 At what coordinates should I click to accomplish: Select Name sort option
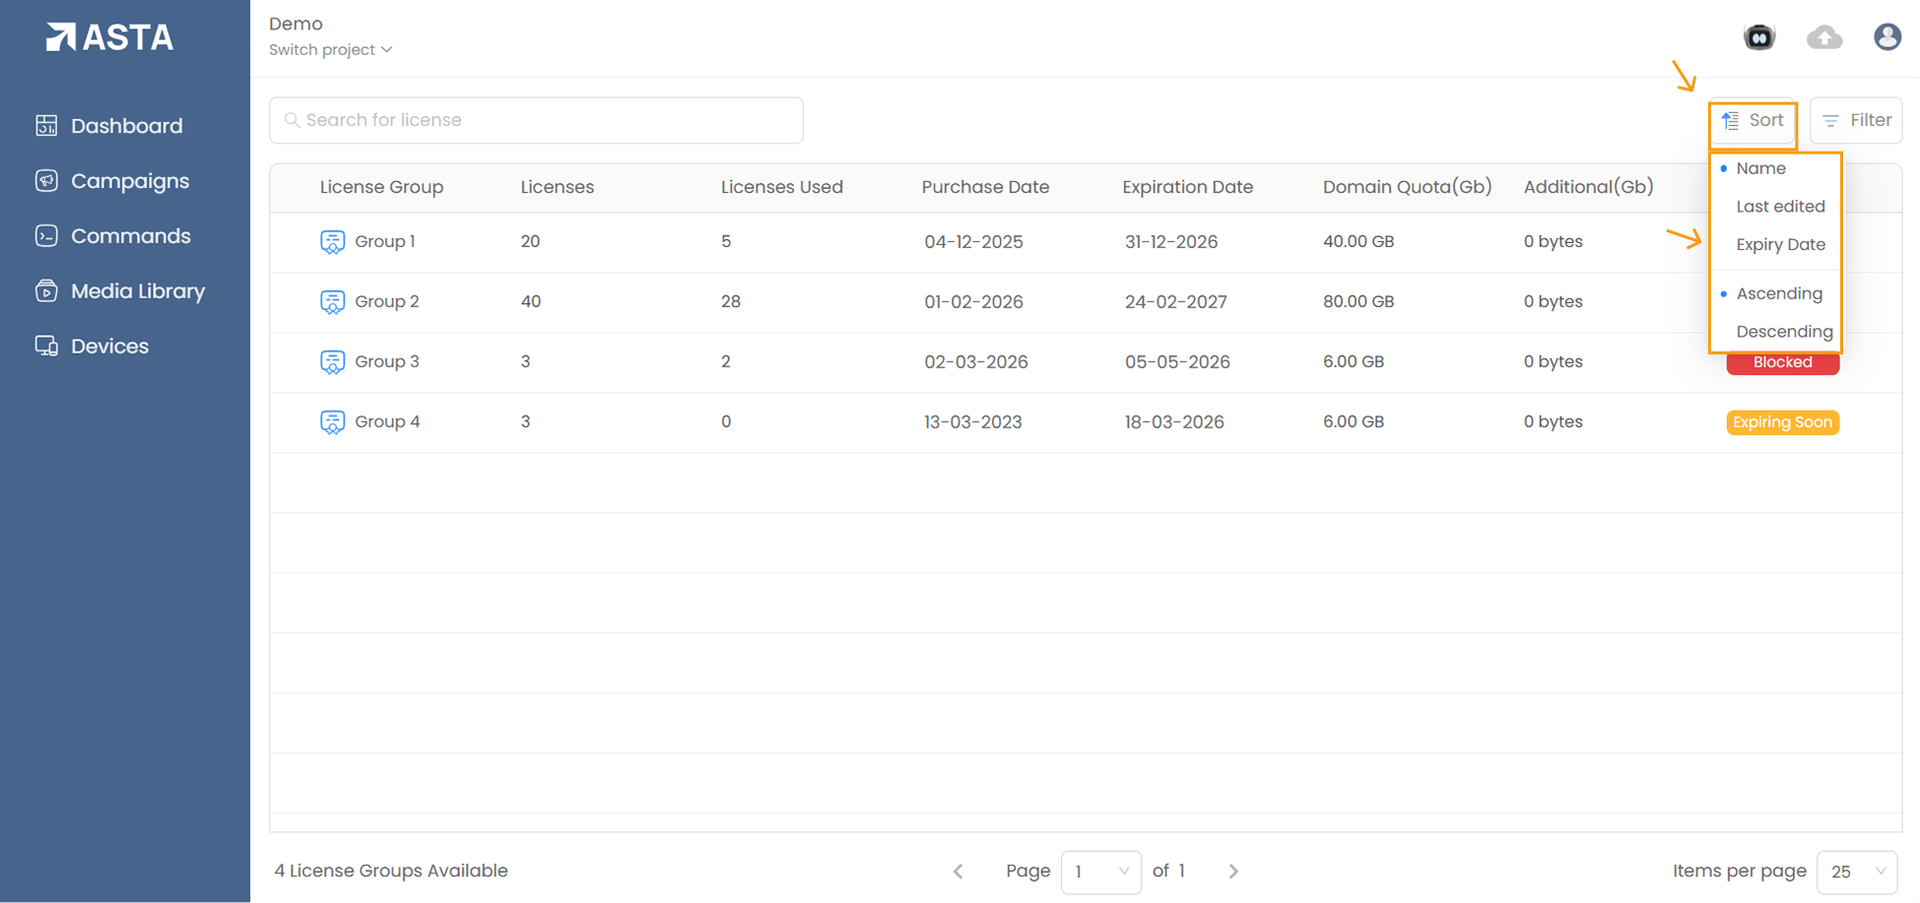tap(1761, 169)
